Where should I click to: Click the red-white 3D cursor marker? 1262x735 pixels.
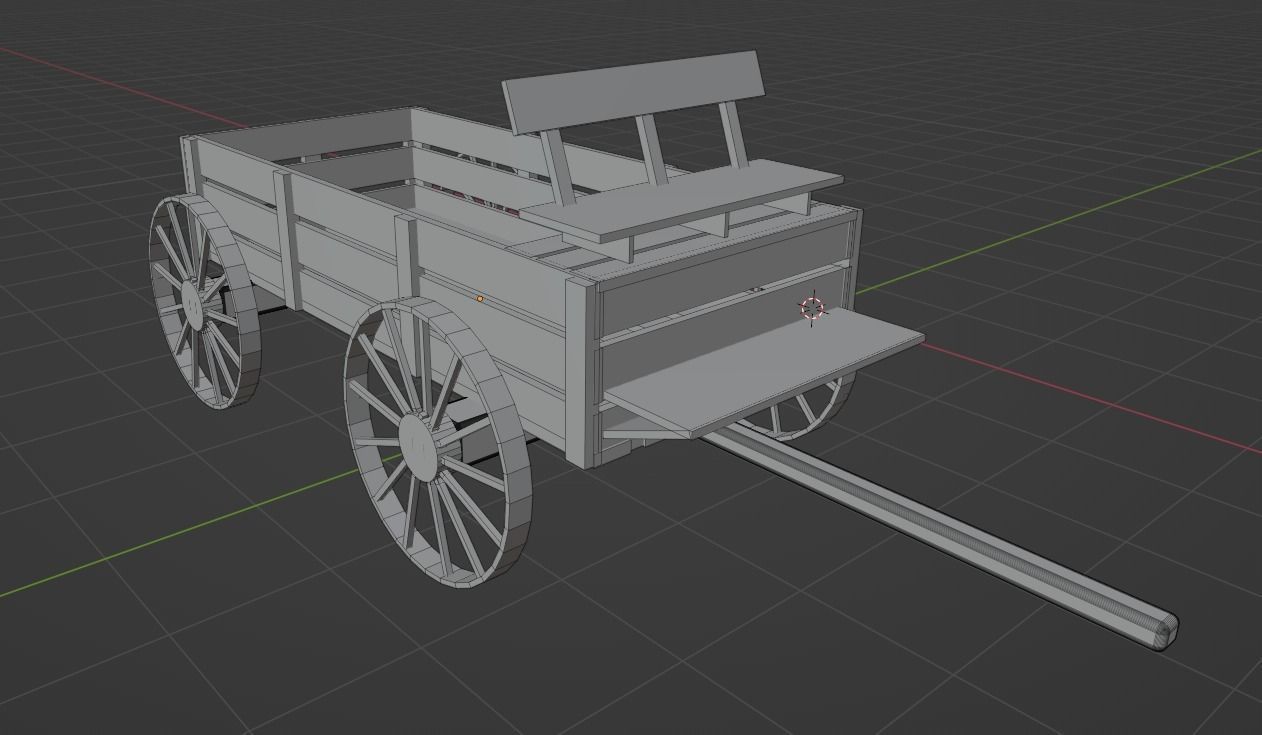[813, 308]
